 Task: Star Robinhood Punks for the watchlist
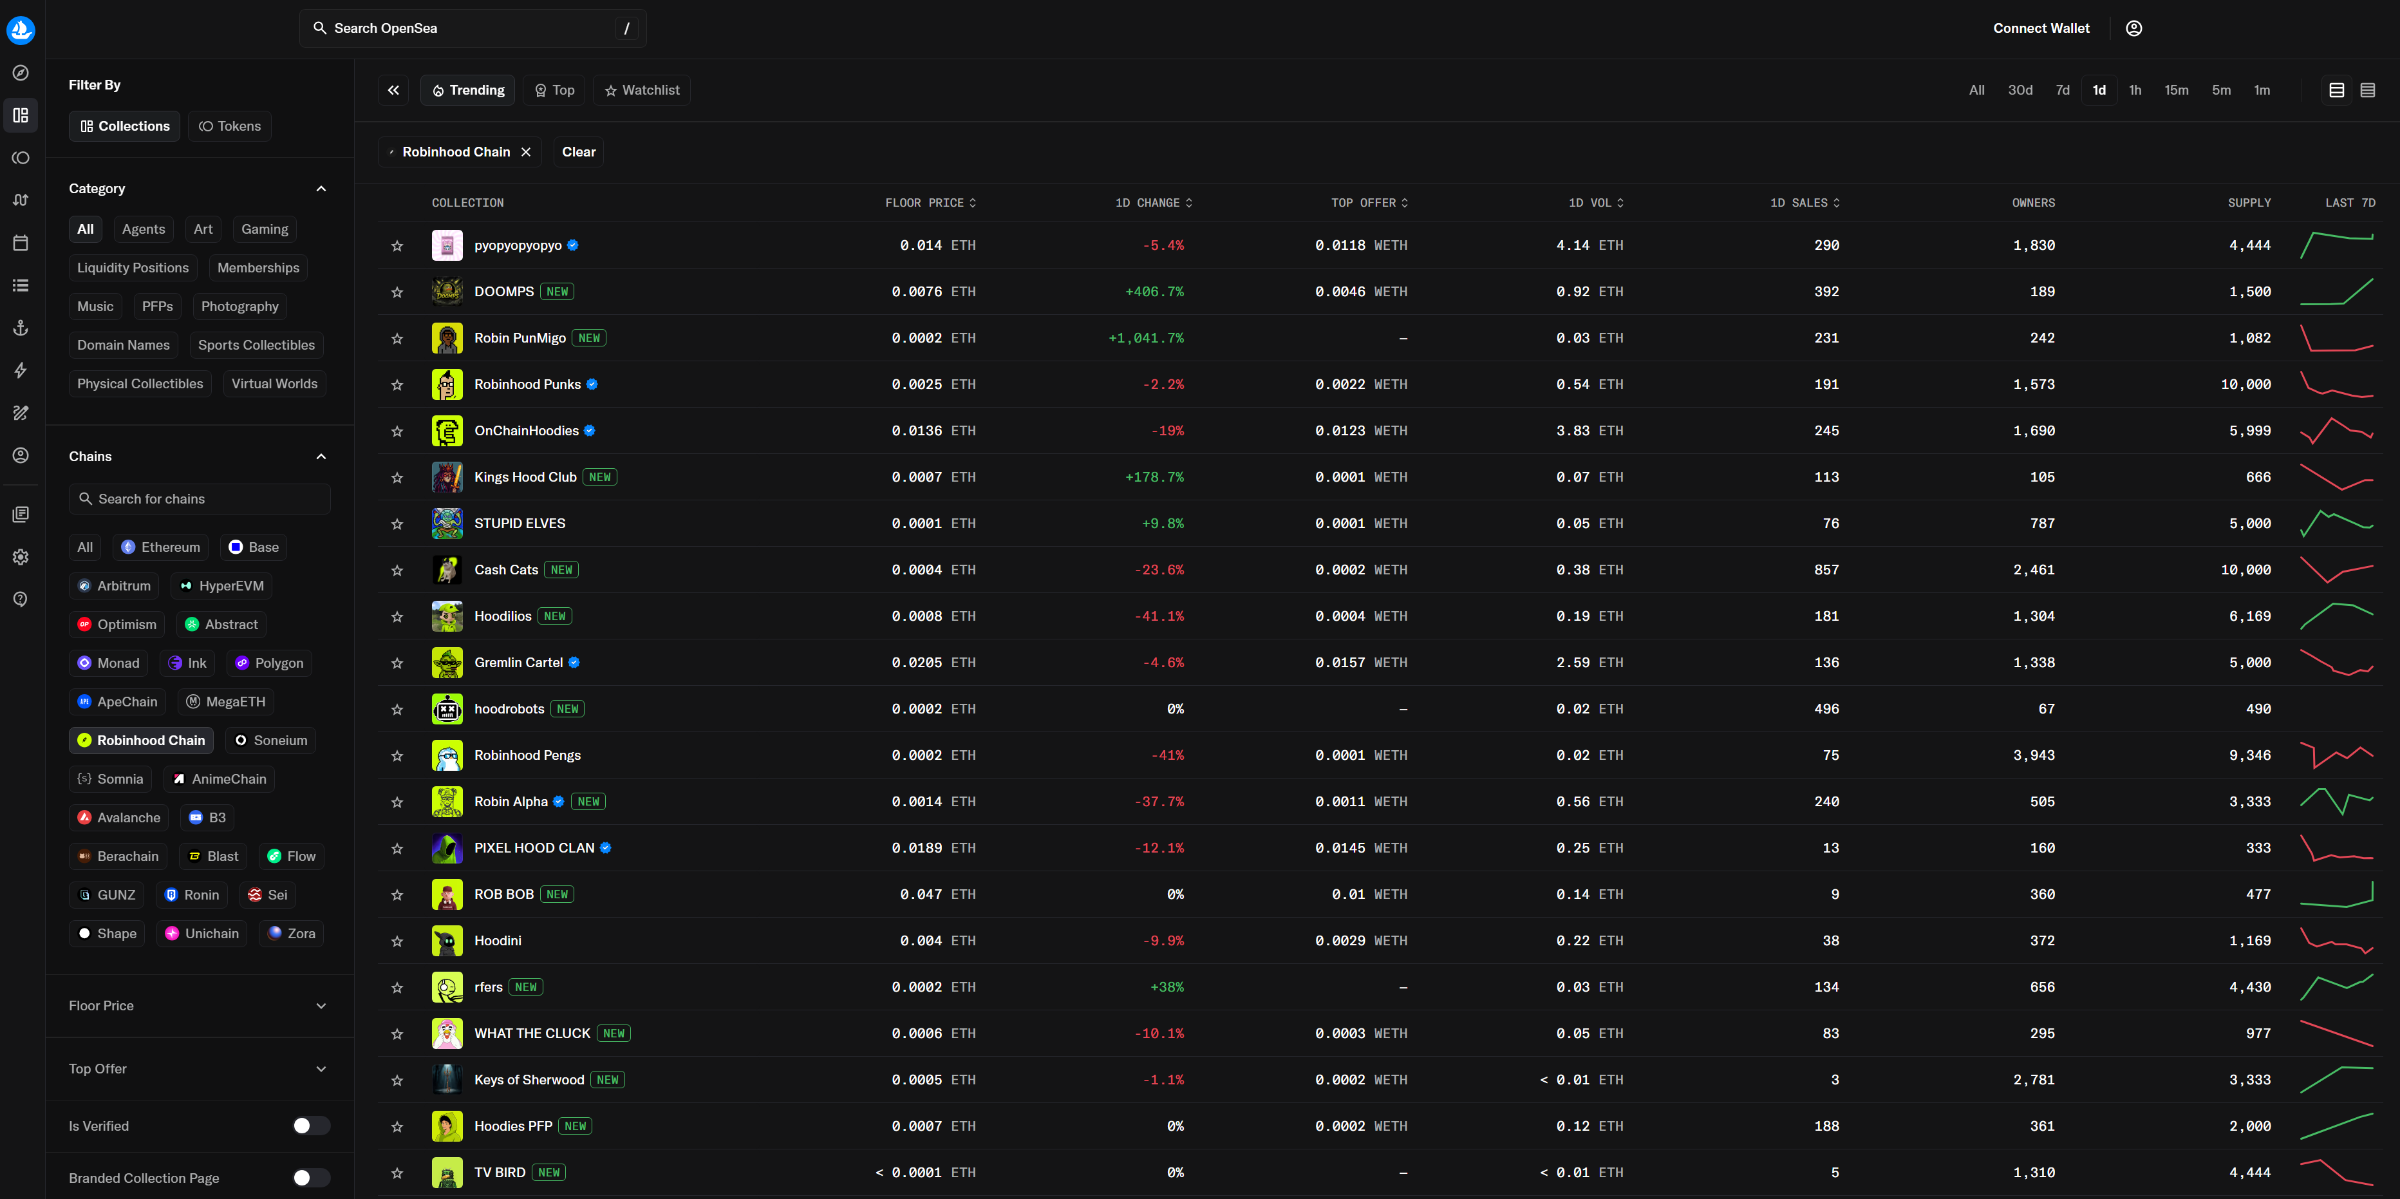click(x=397, y=385)
